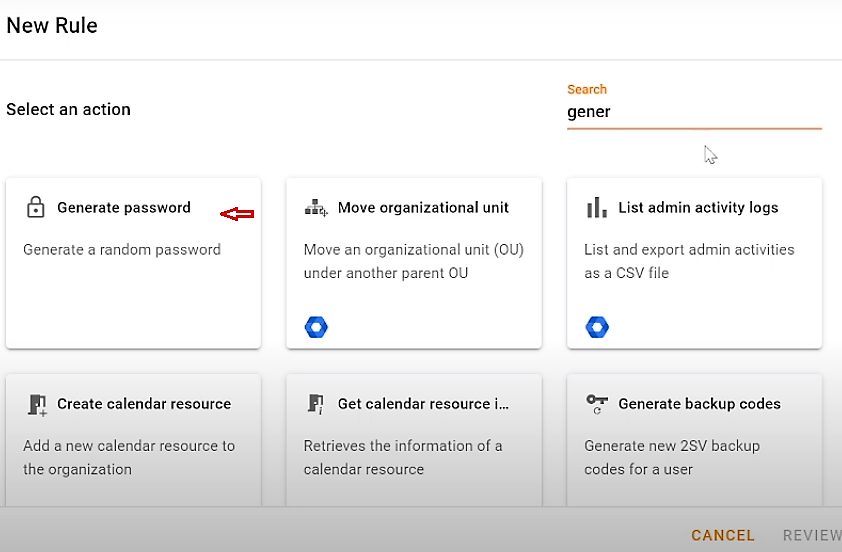Image resolution: width=842 pixels, height=552 pixels.
Task: Click the building info icon on Get calendar resource
Action: (316, 404)
